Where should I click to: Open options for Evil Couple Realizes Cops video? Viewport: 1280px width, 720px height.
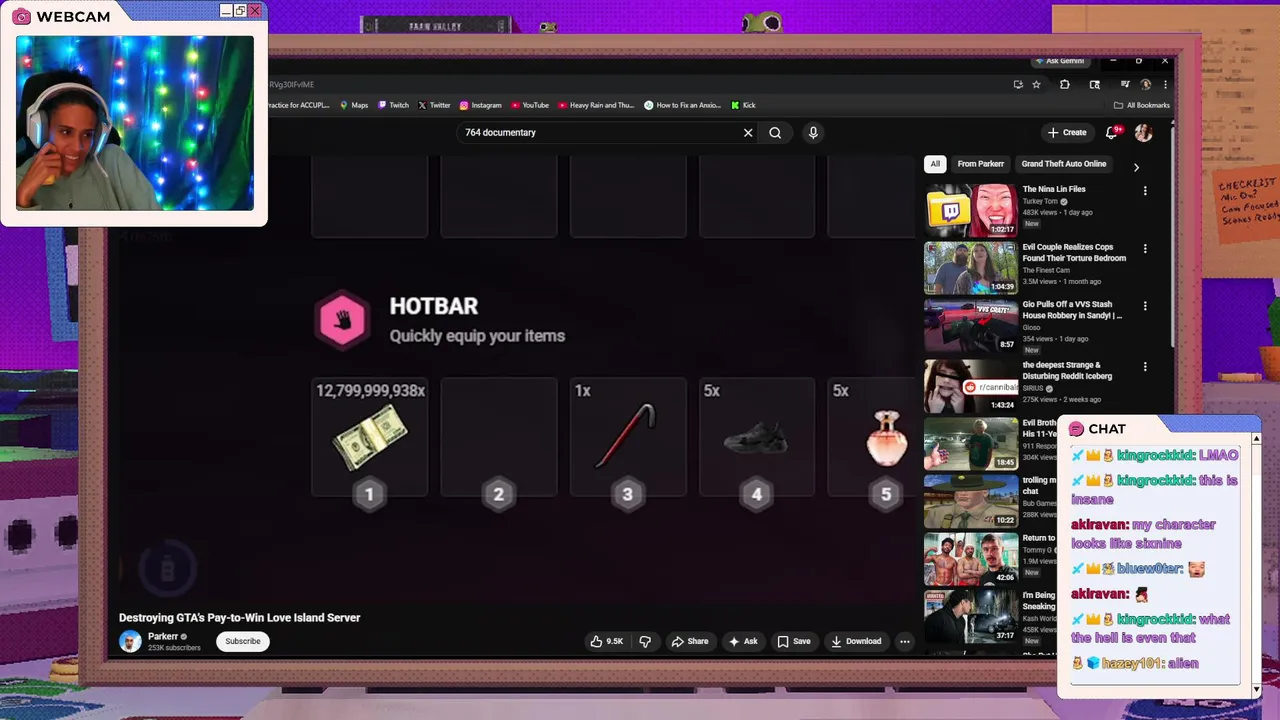(x=1145, y=248)
